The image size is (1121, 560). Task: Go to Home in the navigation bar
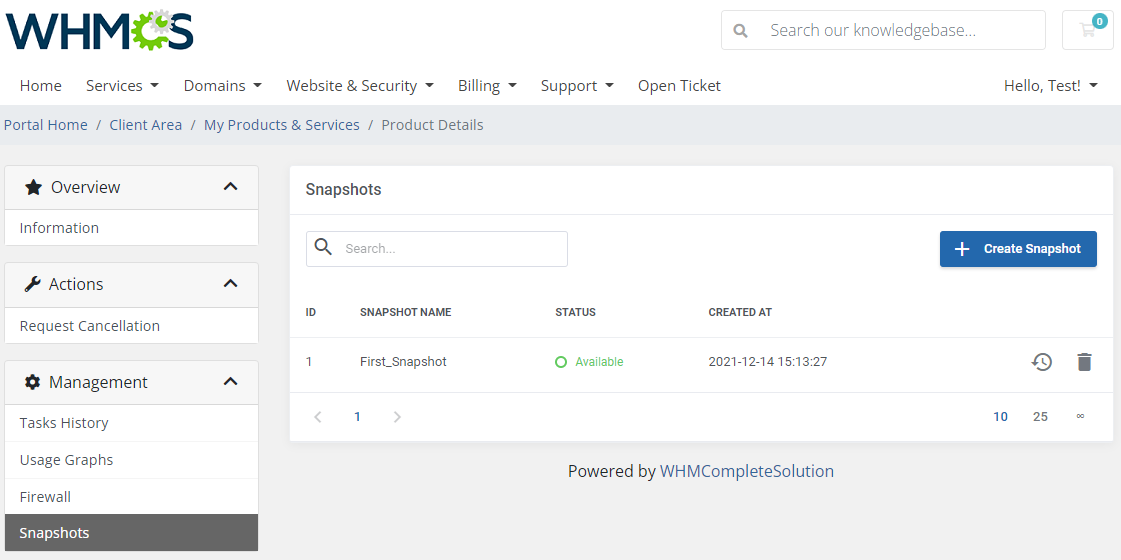[41, 86]
